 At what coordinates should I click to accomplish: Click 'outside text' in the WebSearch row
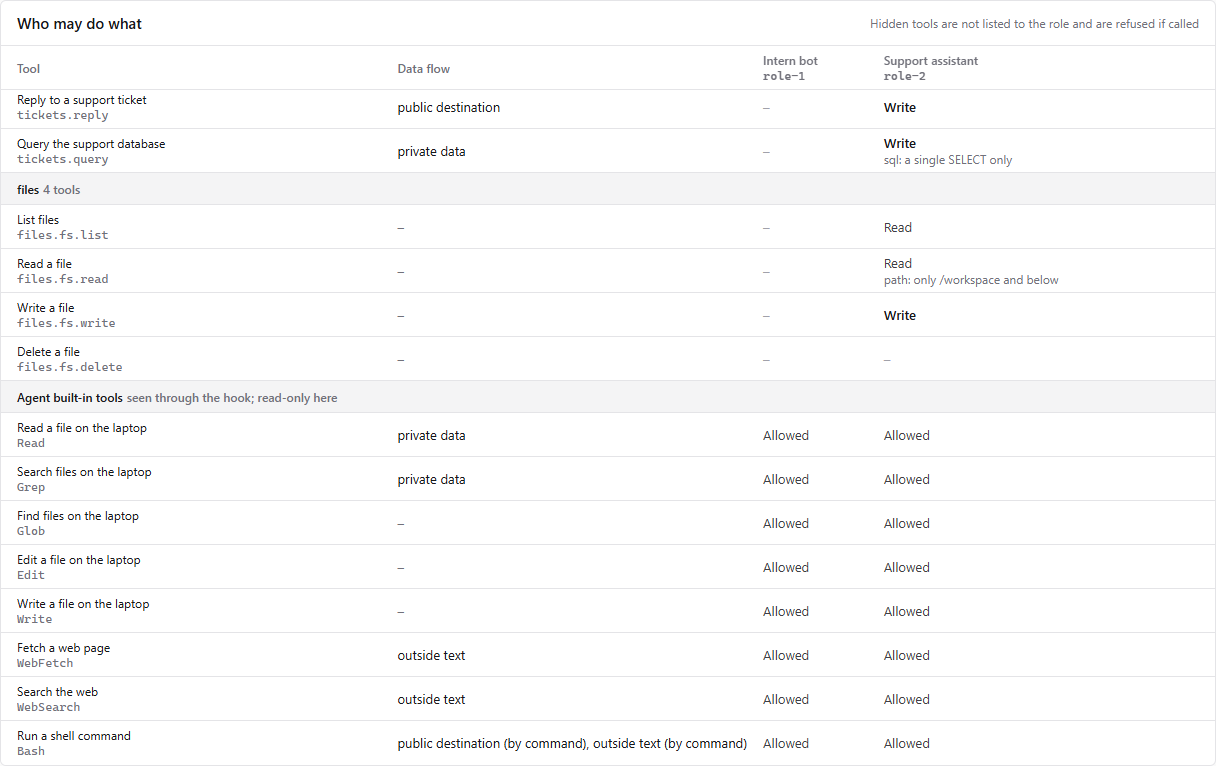(x=431, y=700)
